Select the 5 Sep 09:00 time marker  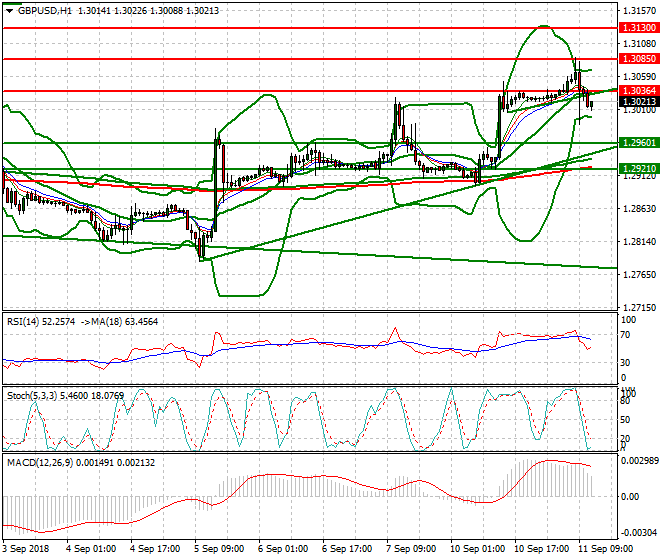coord(222,550)
